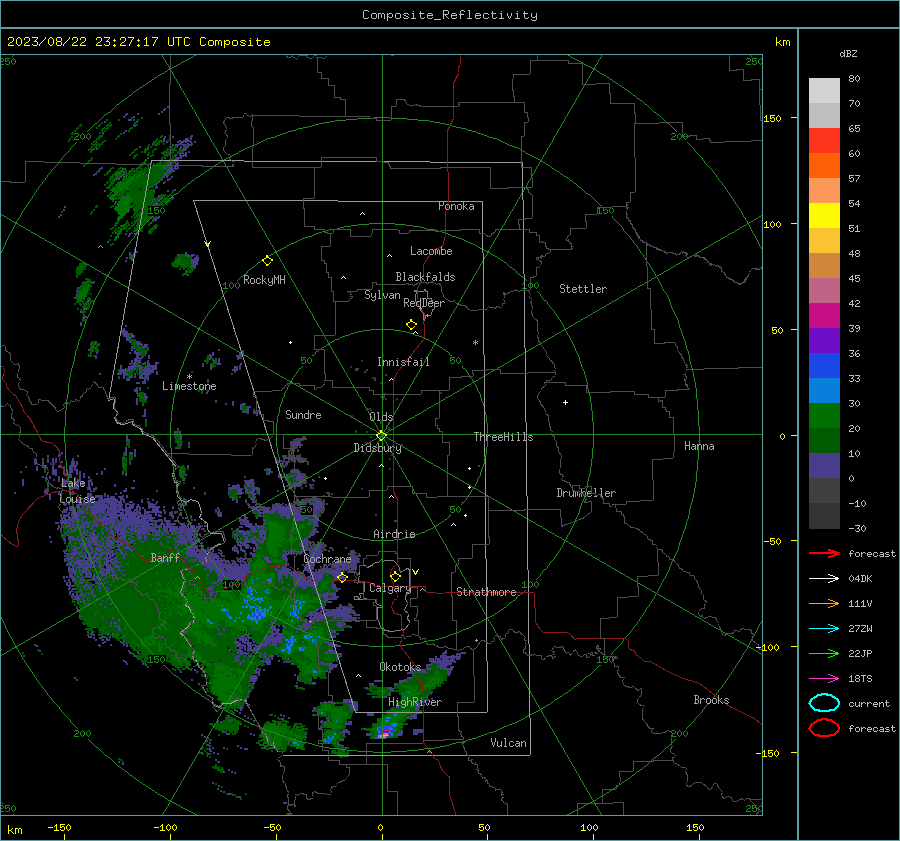This screenshot has height=841, width=900.
Task: Click the ThreeHills city label
Action: 503,437
